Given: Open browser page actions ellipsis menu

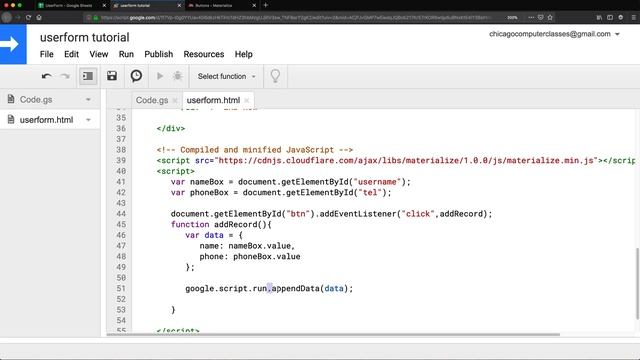Looking at the screenshot, I should [531, 18].
